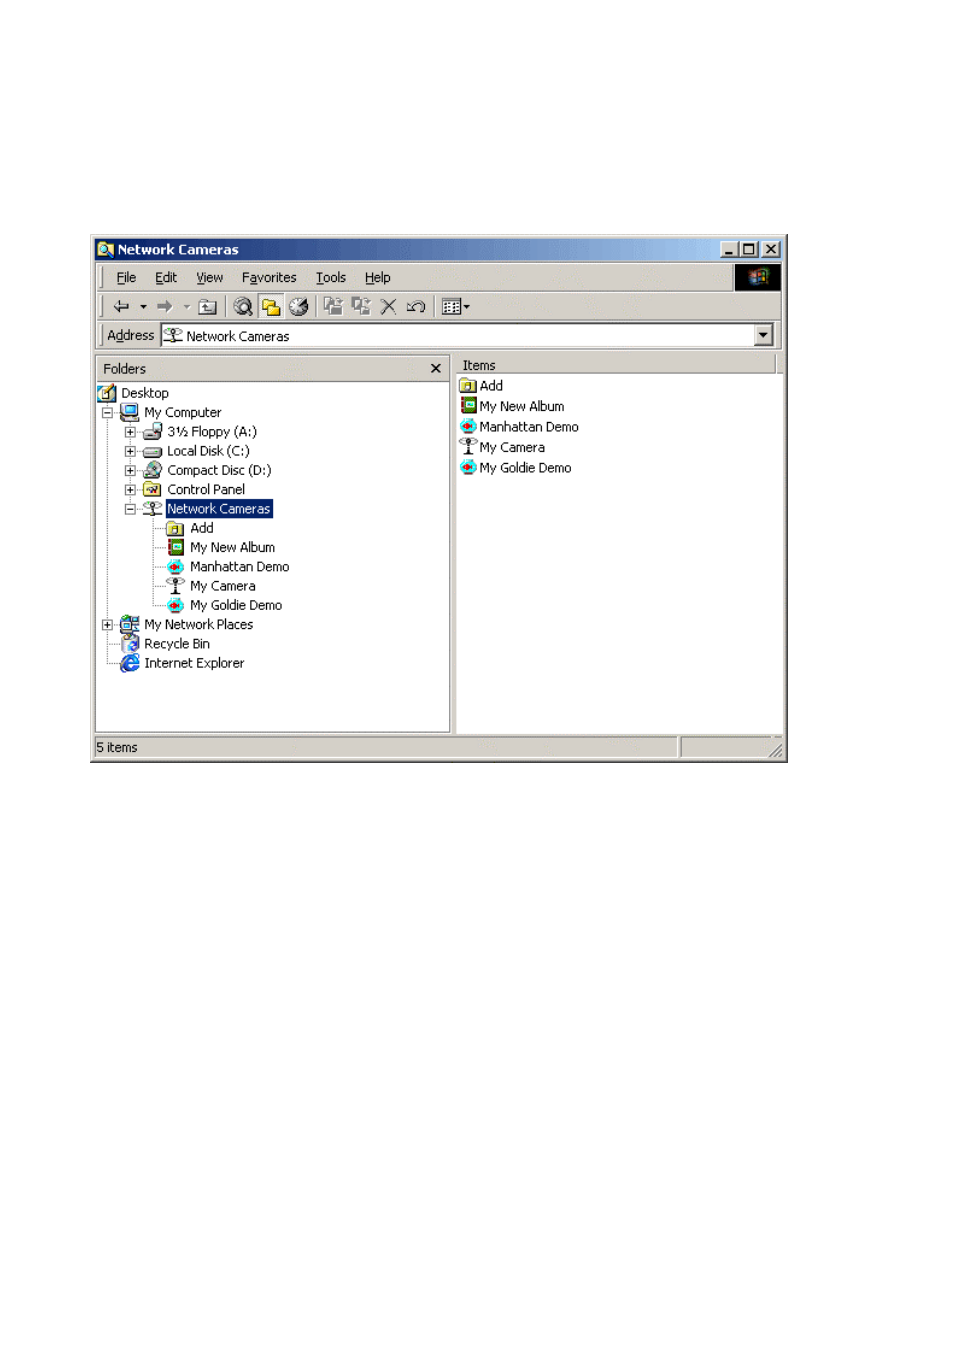Open the Help menu
Screen dimensions: 954x1351
(x=377, y=278)
